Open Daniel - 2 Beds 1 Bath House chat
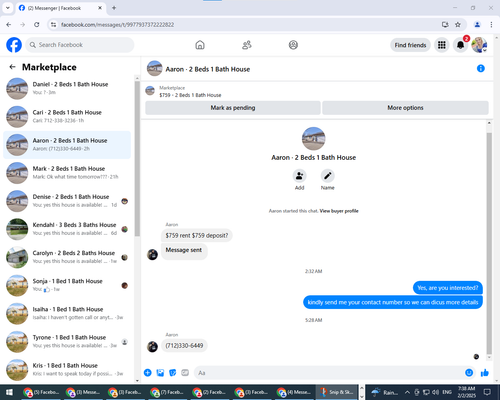Viewport: 500px width, 400px height. pyautogui.click(x=67, y=88)
